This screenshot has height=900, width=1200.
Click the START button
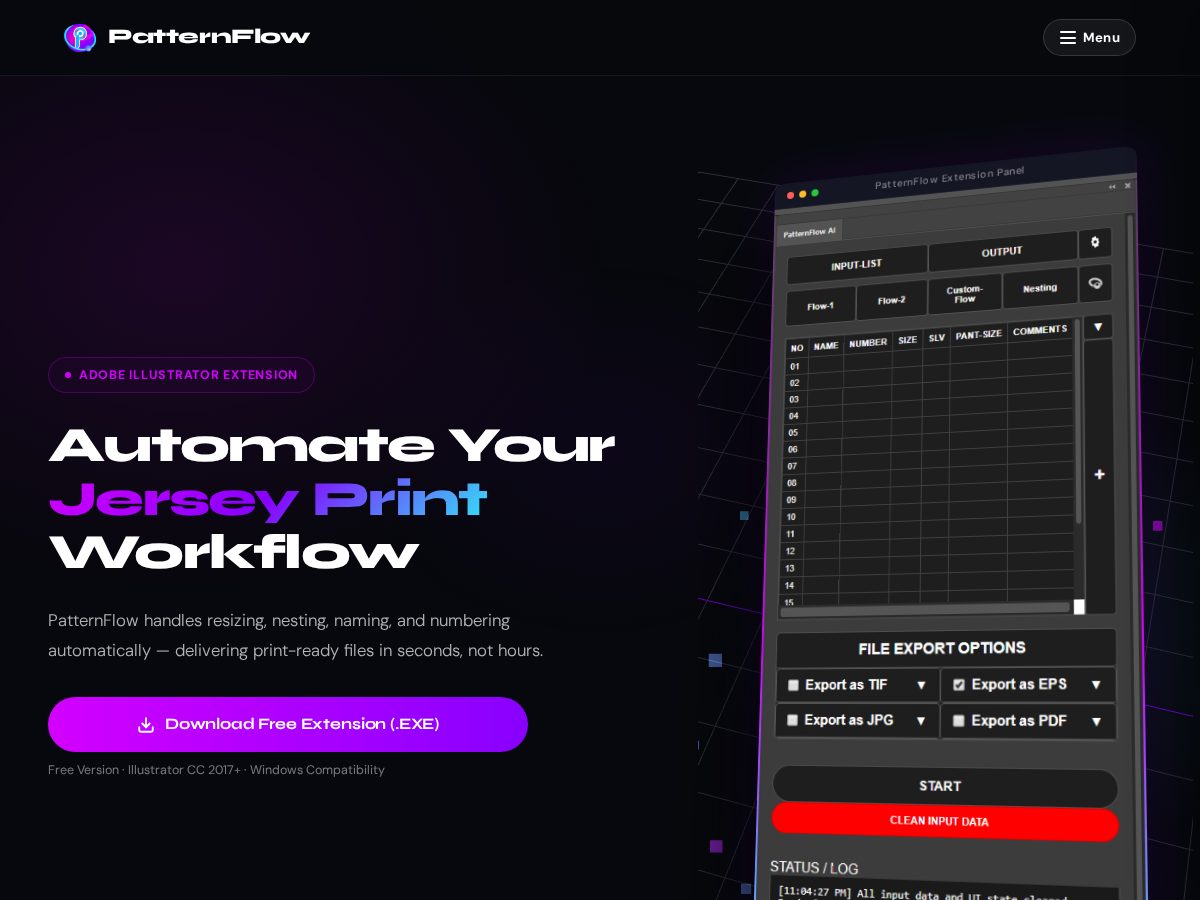click(x=944, y=787)
